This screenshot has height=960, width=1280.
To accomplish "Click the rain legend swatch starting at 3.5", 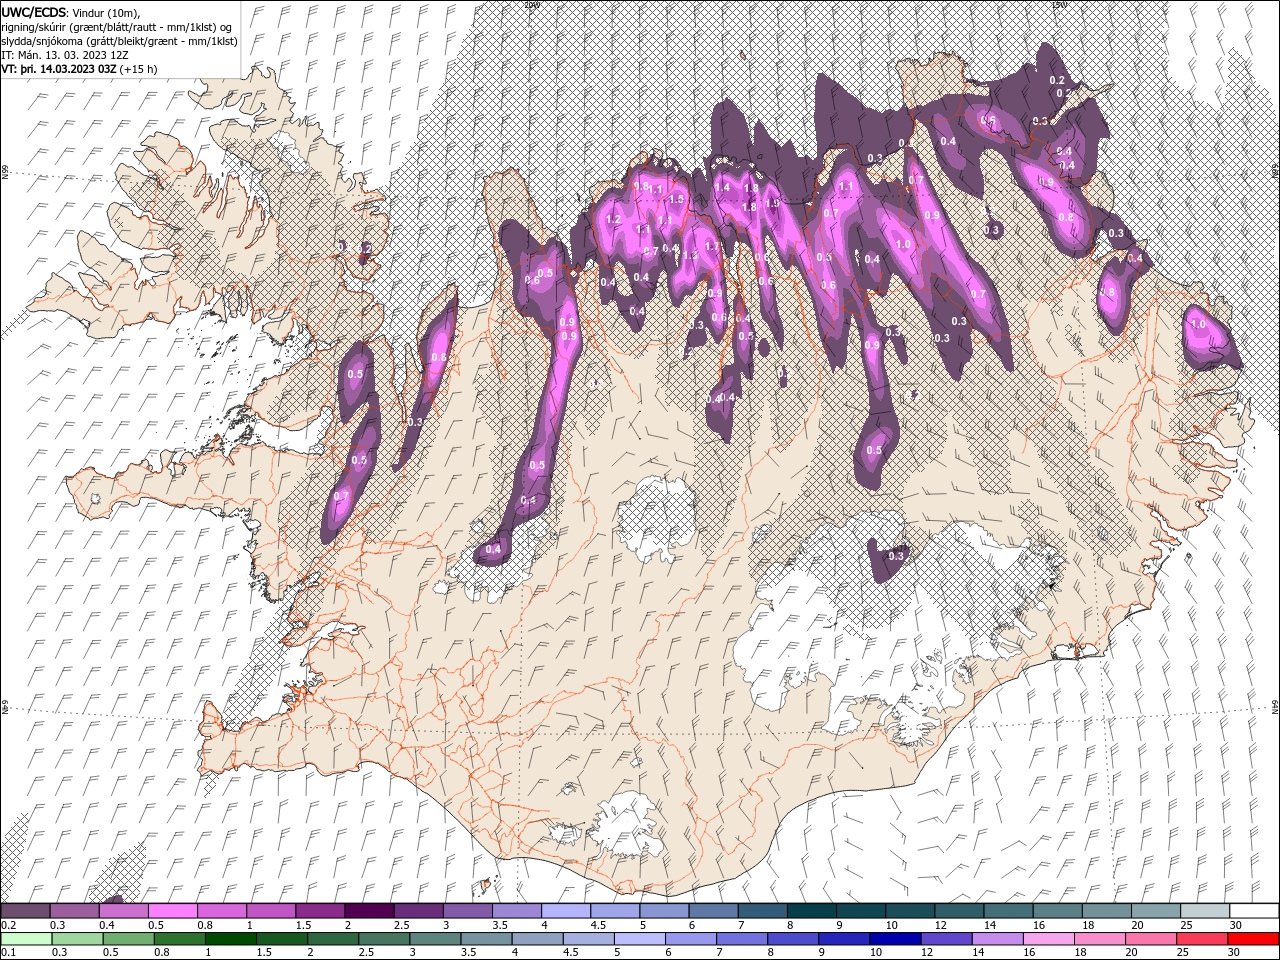I will pos(484,938).
